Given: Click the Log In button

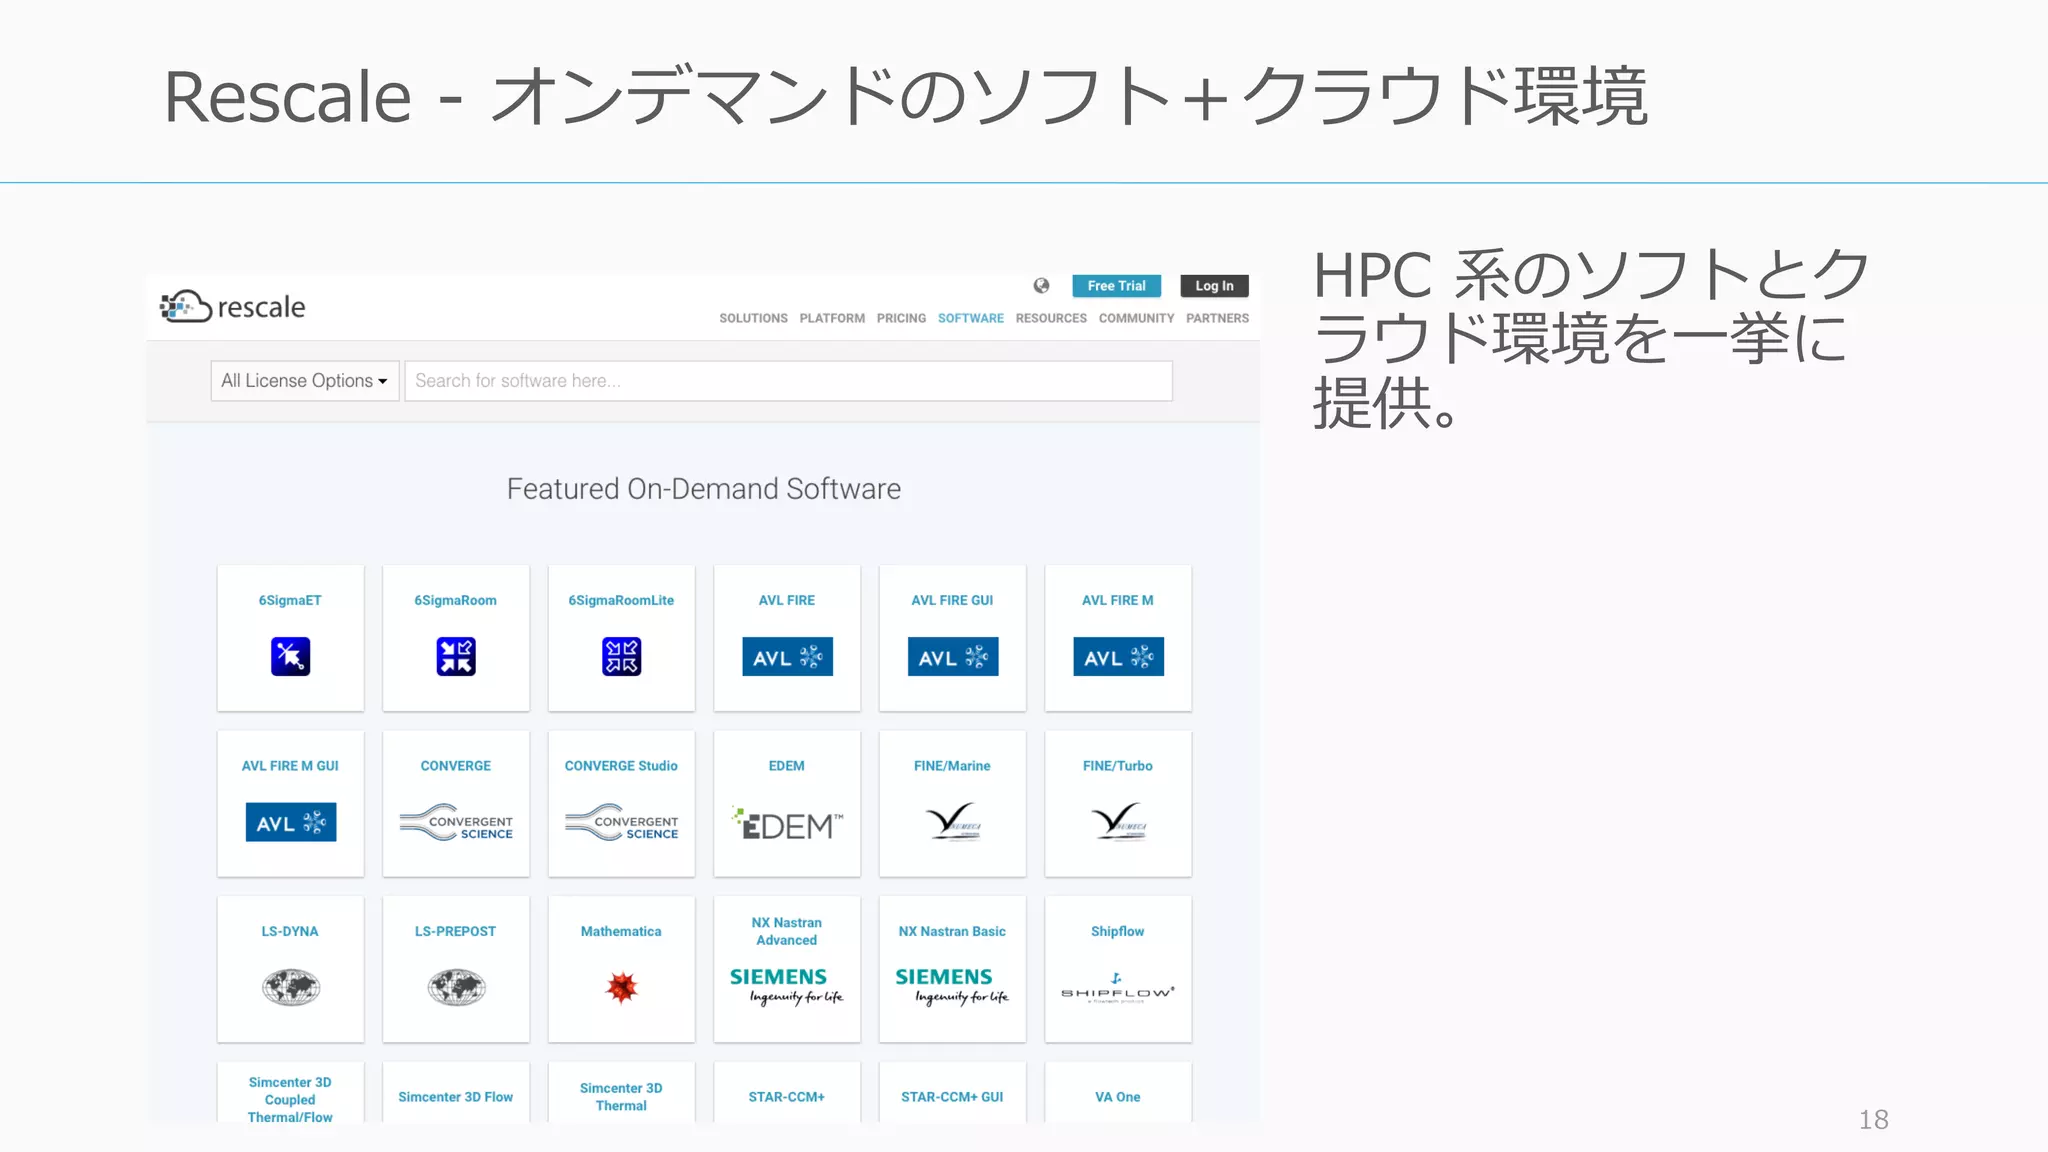Looking at the screenshot, I should tap(1214, 286).
